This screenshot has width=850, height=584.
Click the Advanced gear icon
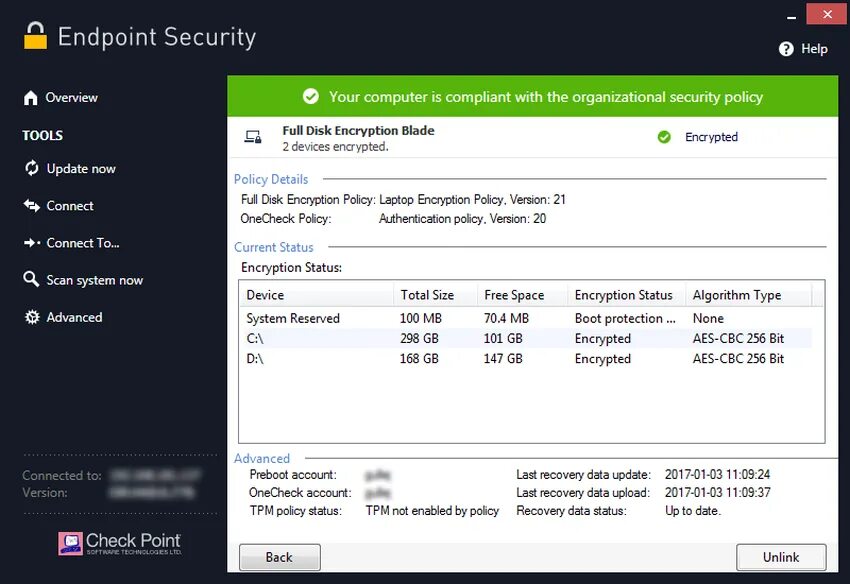(31, 317)
